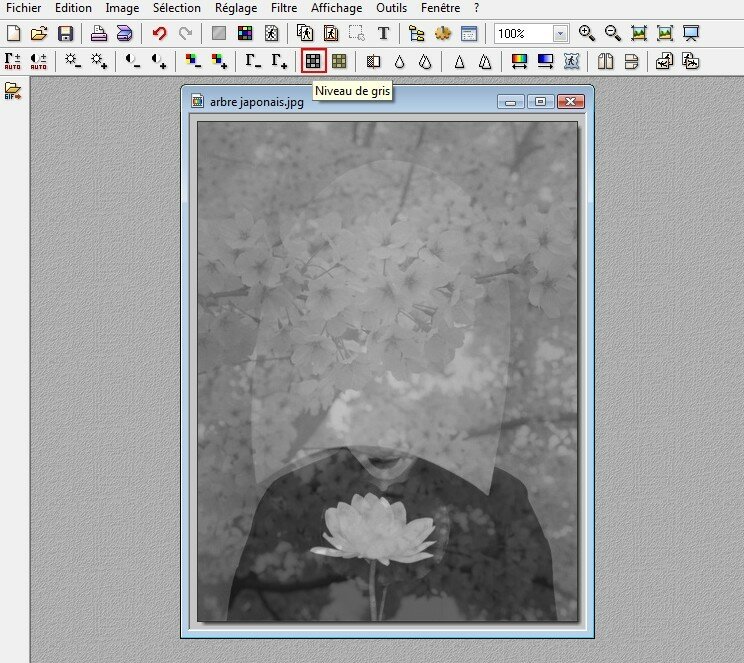Open the Outils menu
The image size is (744, 663).
pyautogui.click(x=391, y=8)
